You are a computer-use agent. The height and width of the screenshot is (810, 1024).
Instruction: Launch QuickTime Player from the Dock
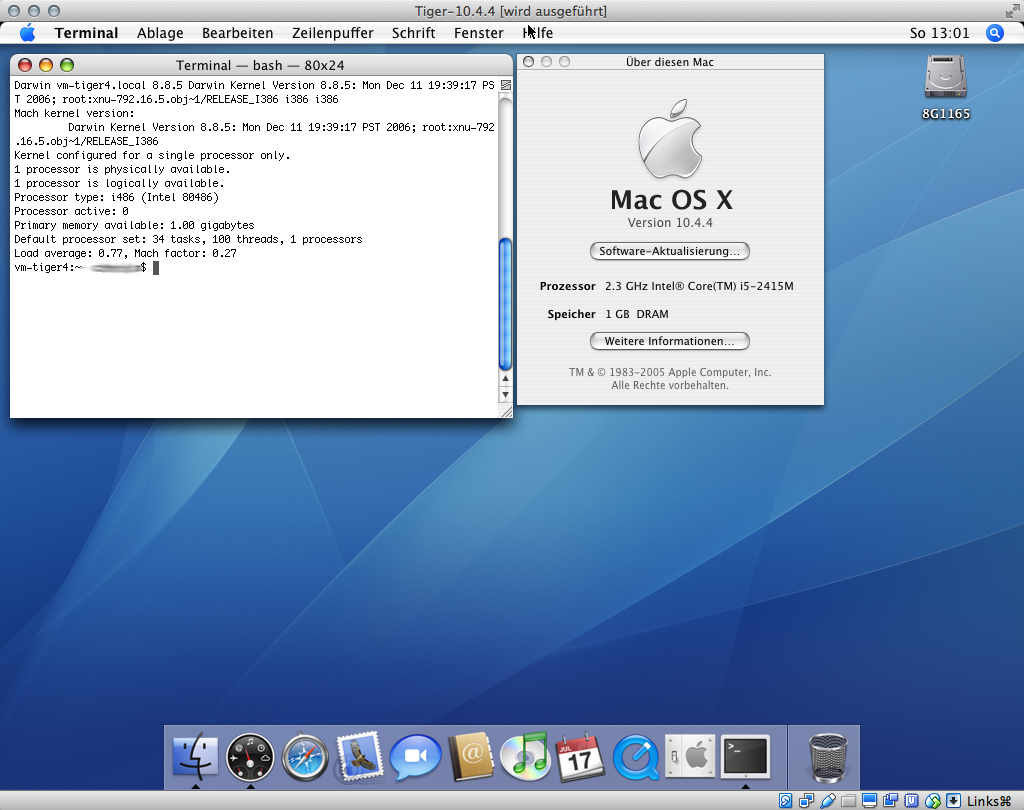click(635, 757)
